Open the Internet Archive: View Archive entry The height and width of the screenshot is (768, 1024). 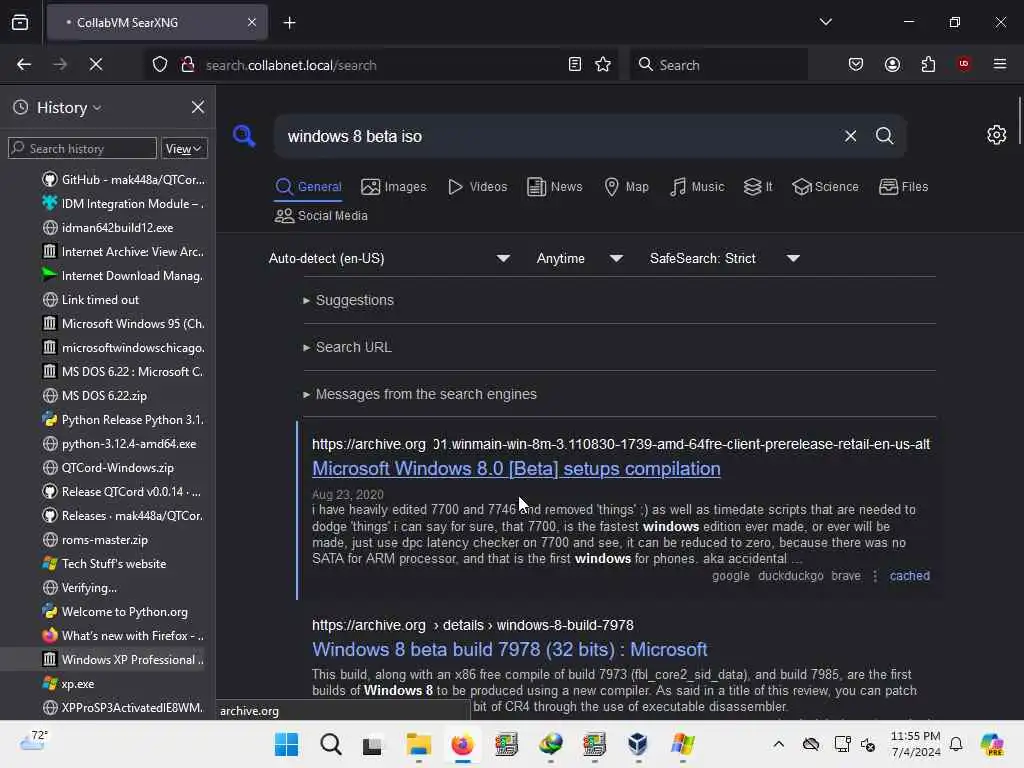pyautogui.click(x=123, y=251)
